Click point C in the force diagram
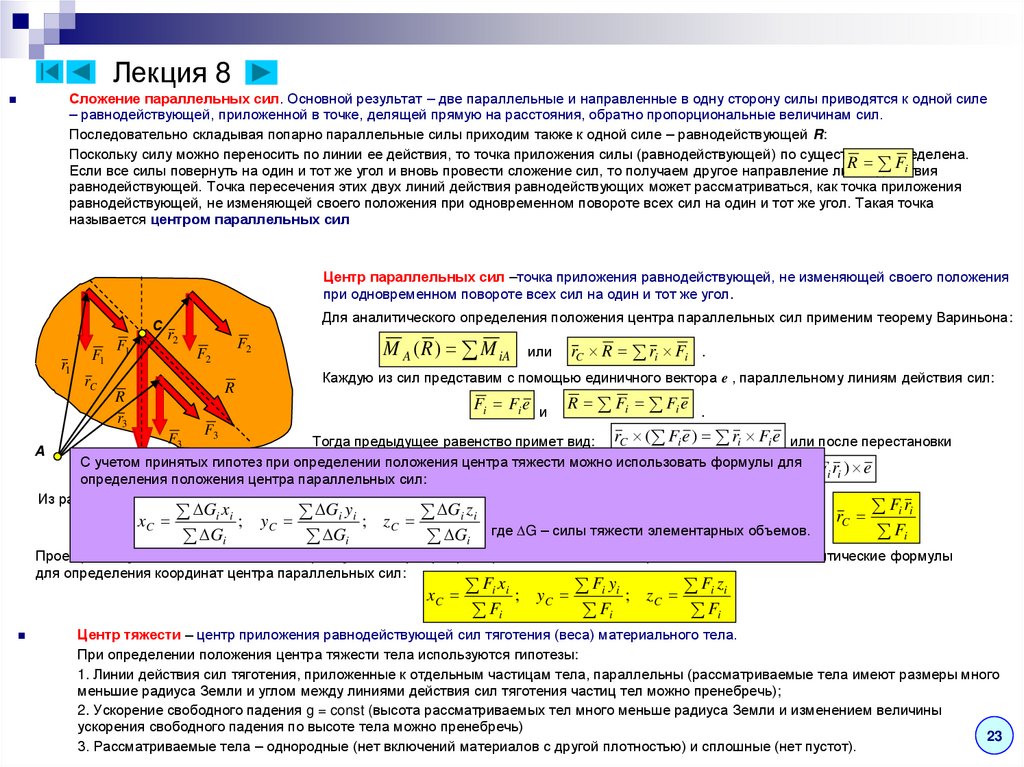1024x767 pixels. tap(142, 334)
